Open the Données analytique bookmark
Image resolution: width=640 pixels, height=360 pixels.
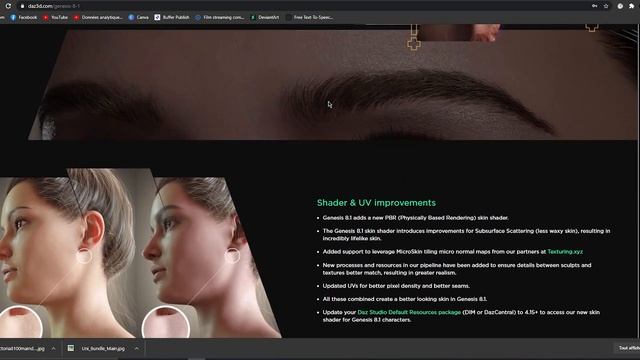coord(98,18)
